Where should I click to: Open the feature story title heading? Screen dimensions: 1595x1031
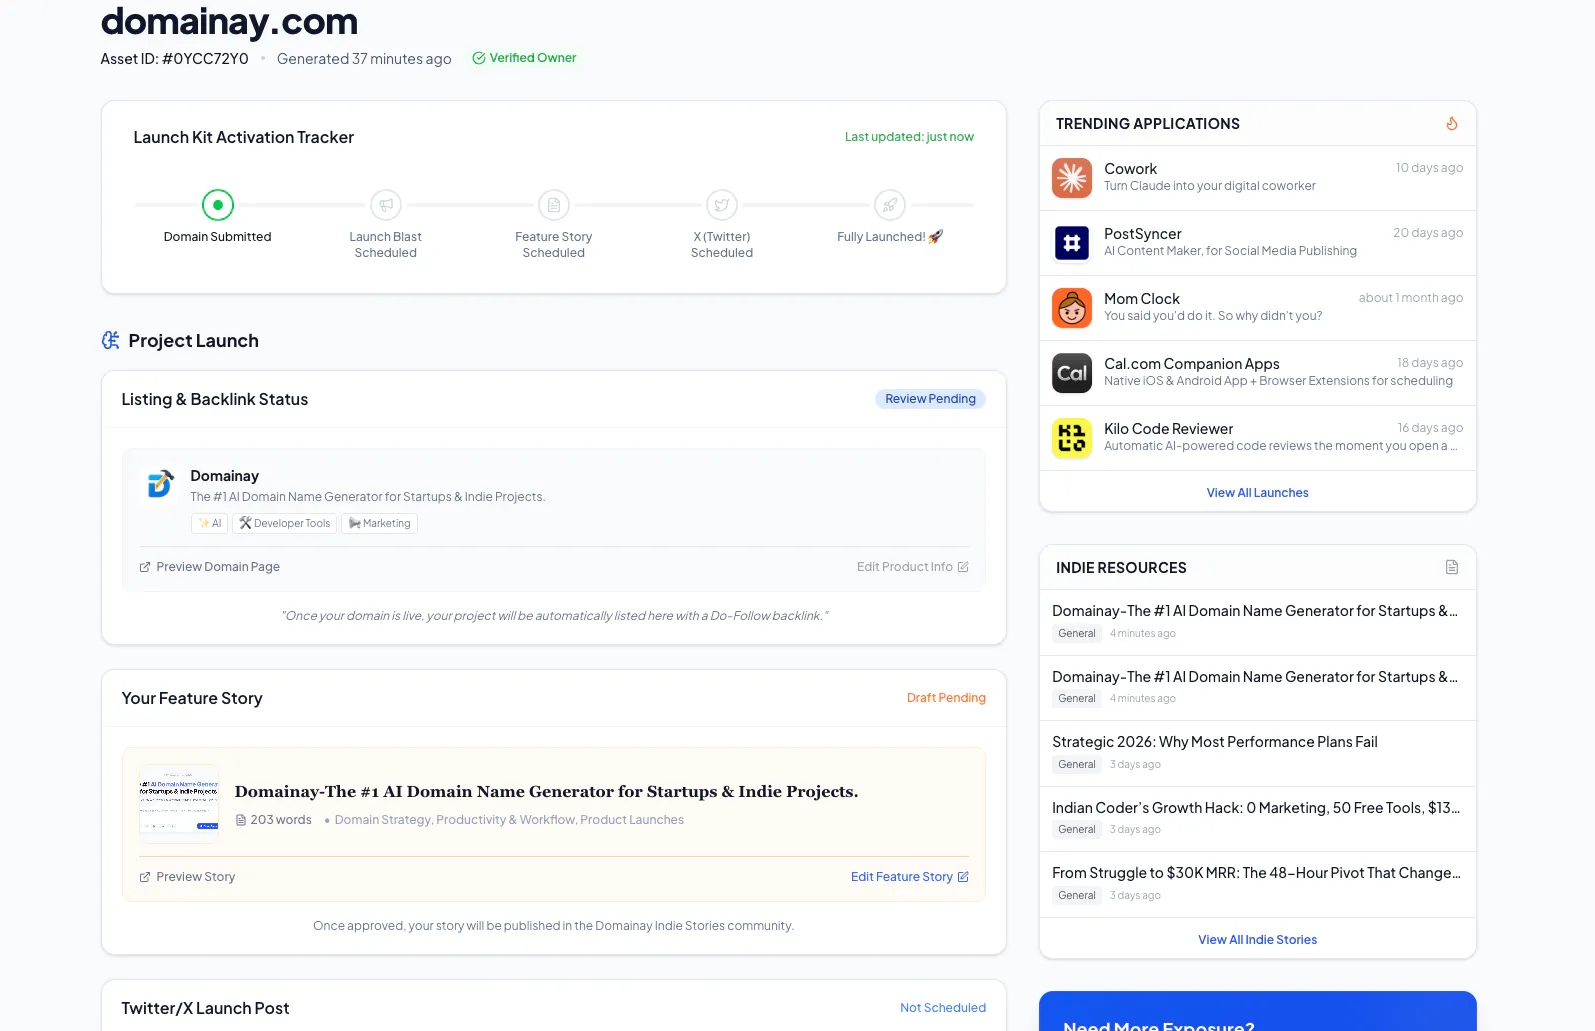pos(546,791)
